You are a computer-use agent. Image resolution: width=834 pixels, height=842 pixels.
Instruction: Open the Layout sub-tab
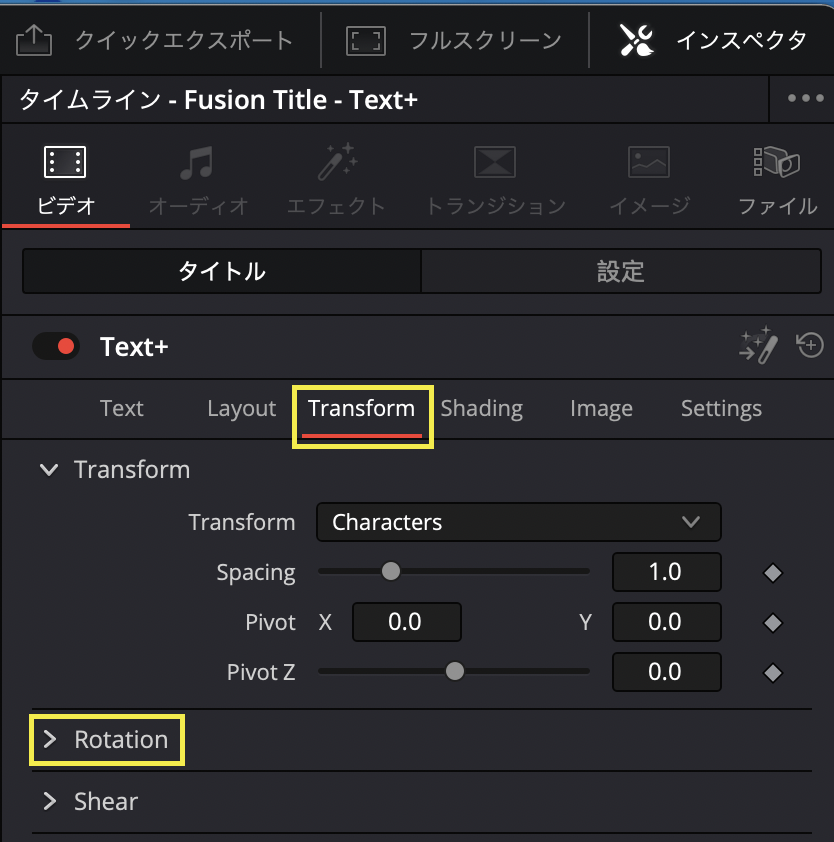tap(242, 409)
